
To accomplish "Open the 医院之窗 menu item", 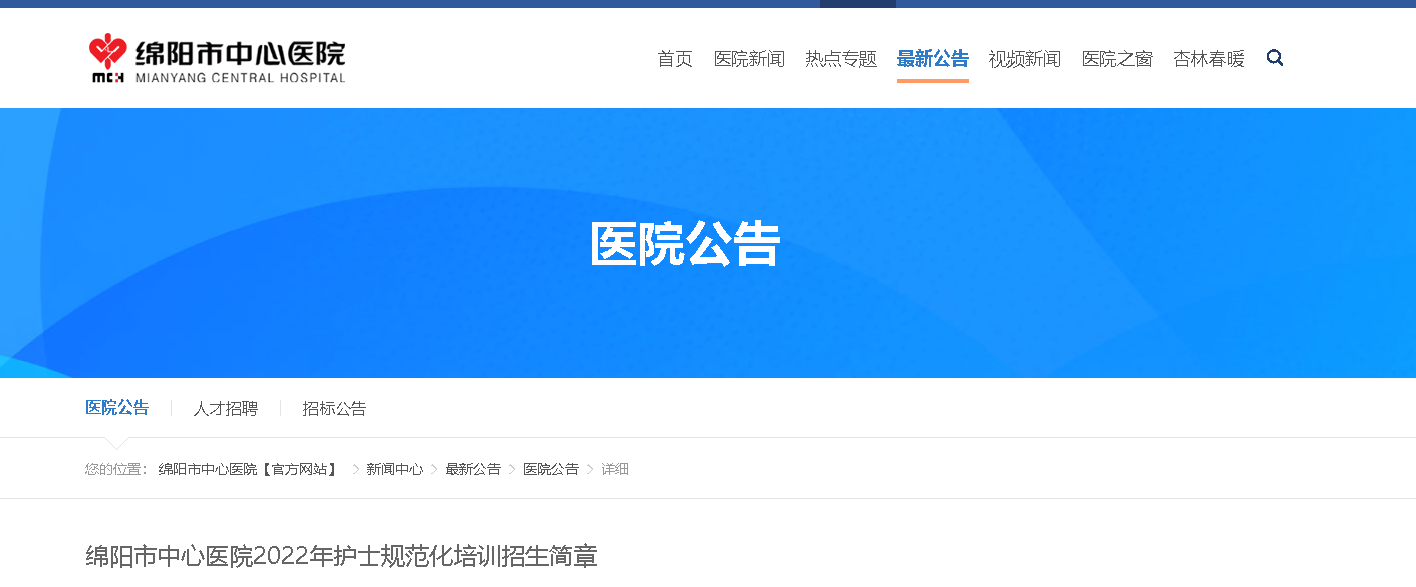I will [1117, 59].
